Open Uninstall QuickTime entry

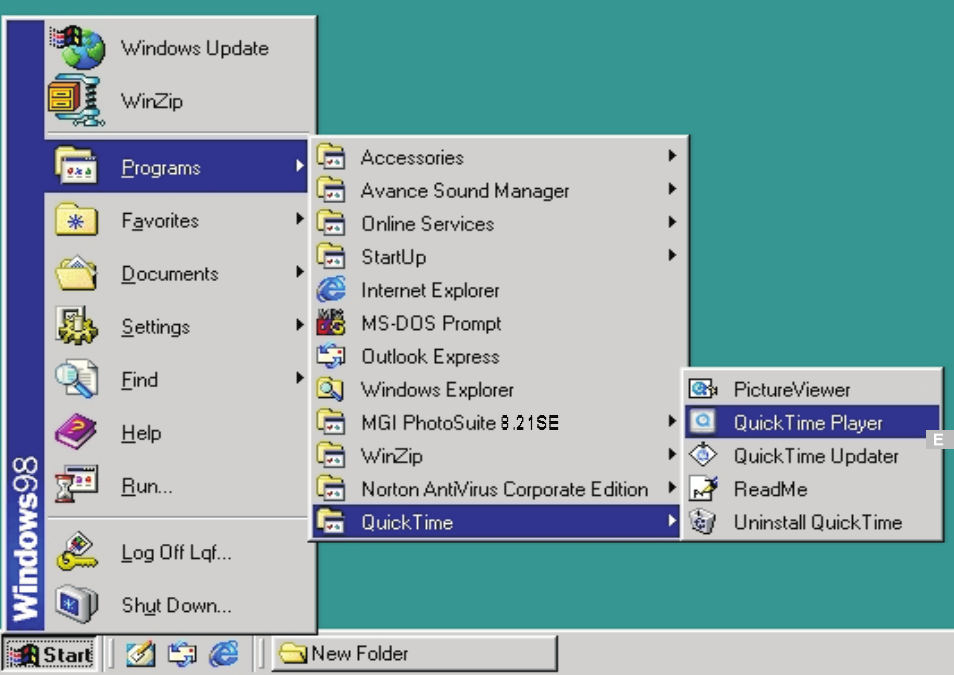(812, 522)
